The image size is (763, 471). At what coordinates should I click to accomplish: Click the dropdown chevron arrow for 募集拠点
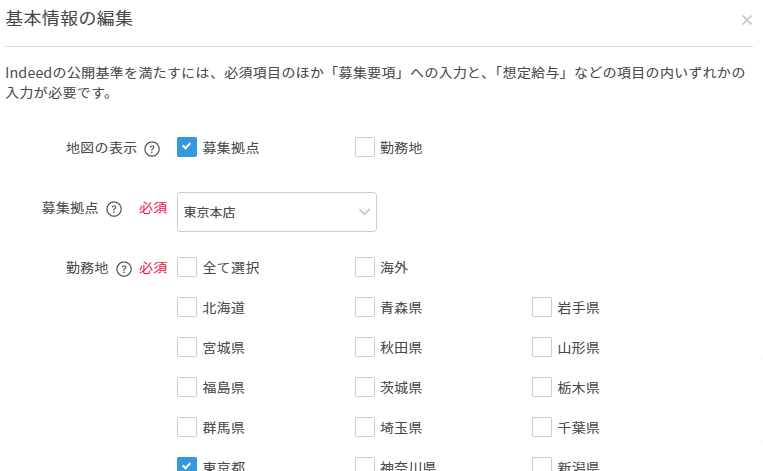coord(364,212)
